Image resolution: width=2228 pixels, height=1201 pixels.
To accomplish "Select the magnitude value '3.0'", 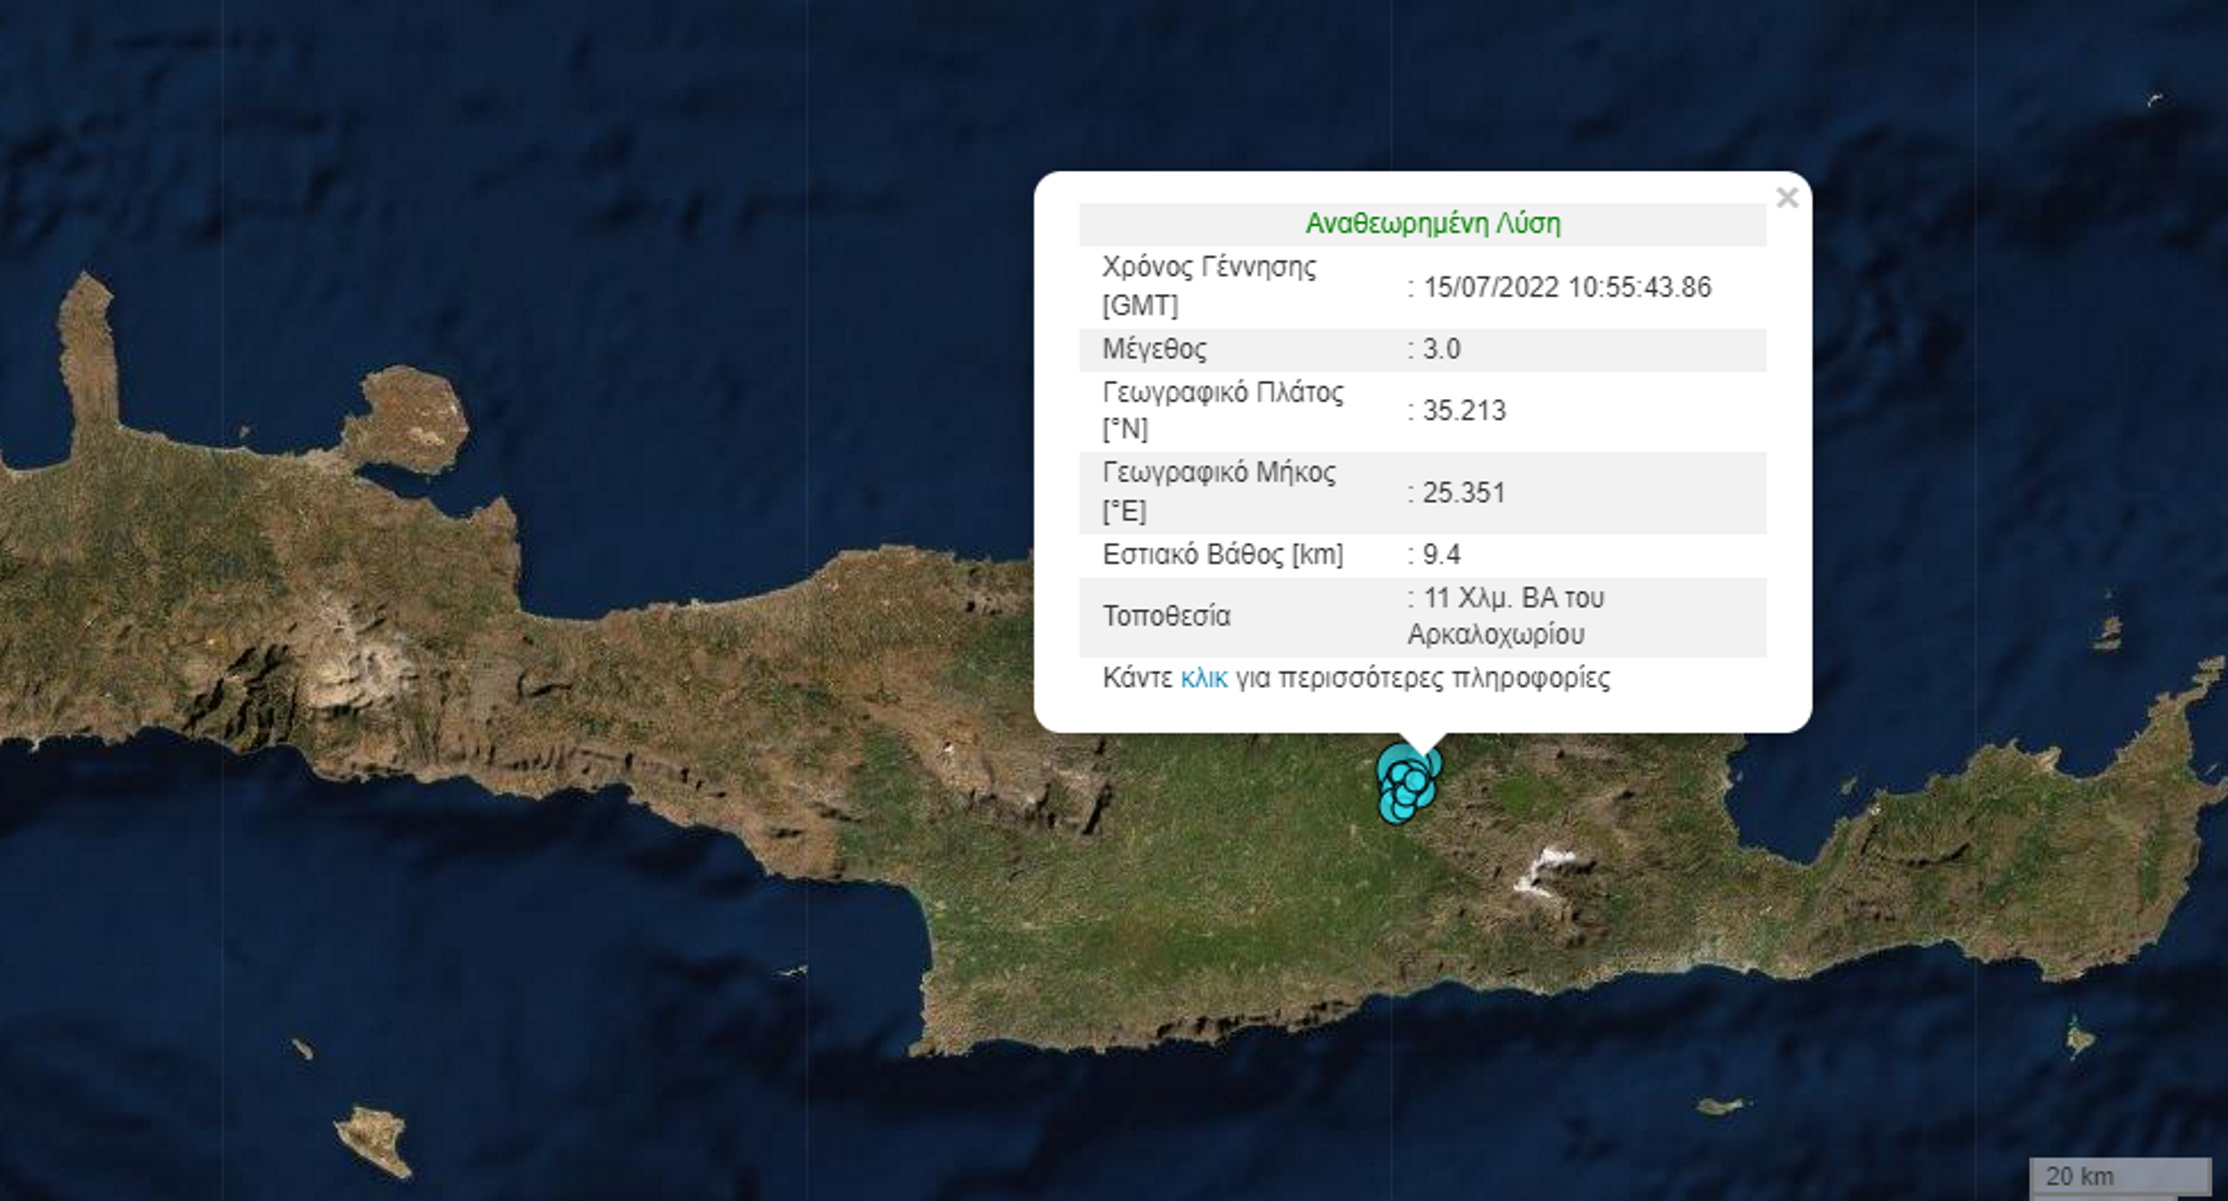I will (x=1441, y=349).
